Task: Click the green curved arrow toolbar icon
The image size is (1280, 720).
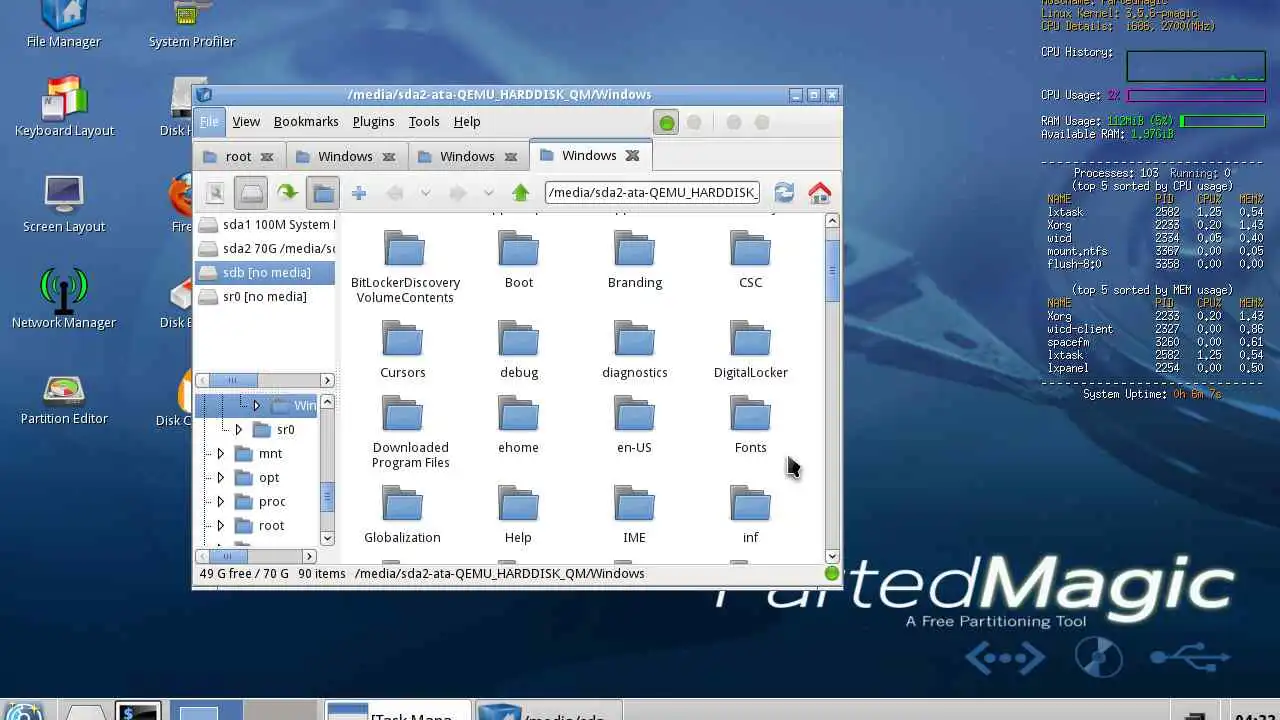Action: point(287,193)
